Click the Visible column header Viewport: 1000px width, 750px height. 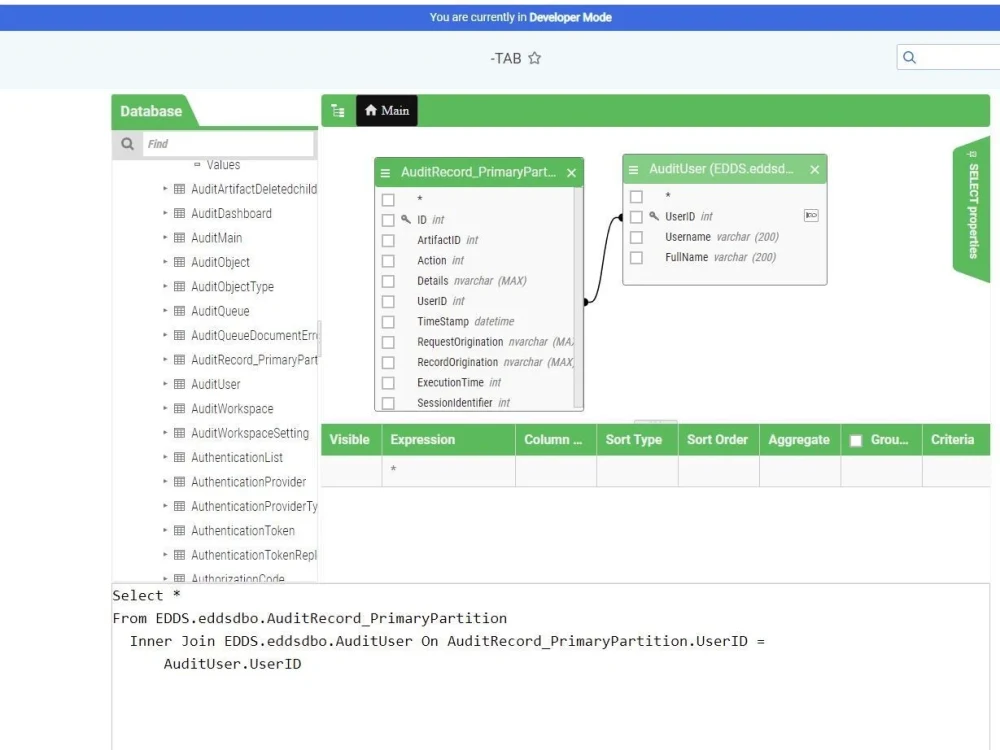click(x=351, y=439)
